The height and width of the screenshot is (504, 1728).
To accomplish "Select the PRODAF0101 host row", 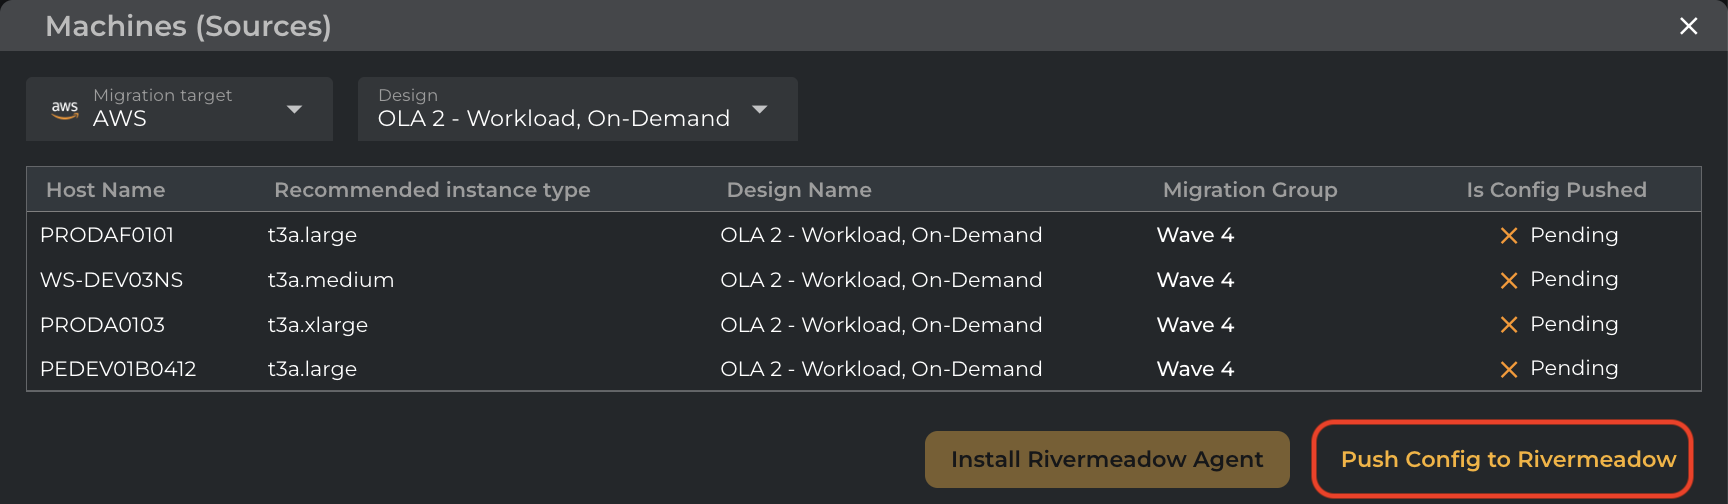I will coord(107,235).
